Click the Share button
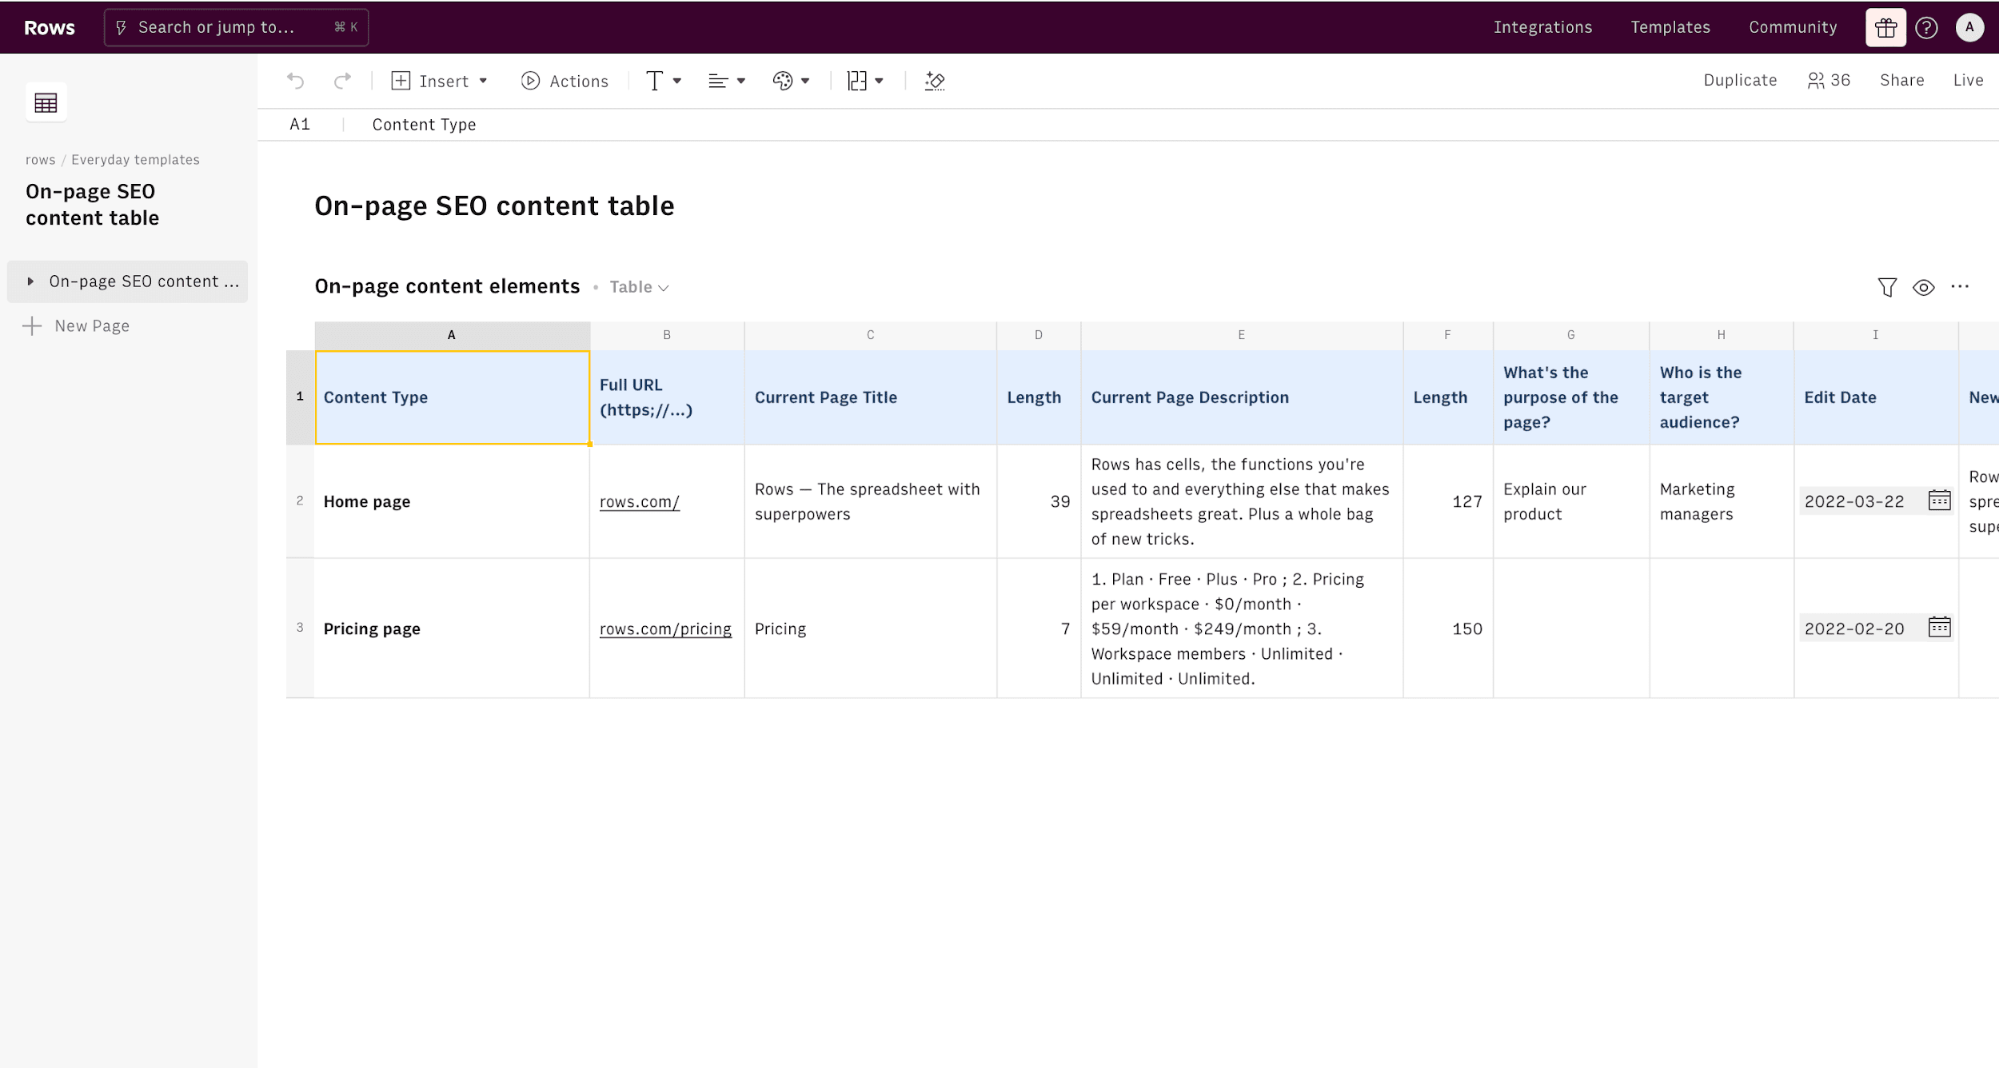The width and height of the screenshot is (1999, 1069). coord(1901,80)
